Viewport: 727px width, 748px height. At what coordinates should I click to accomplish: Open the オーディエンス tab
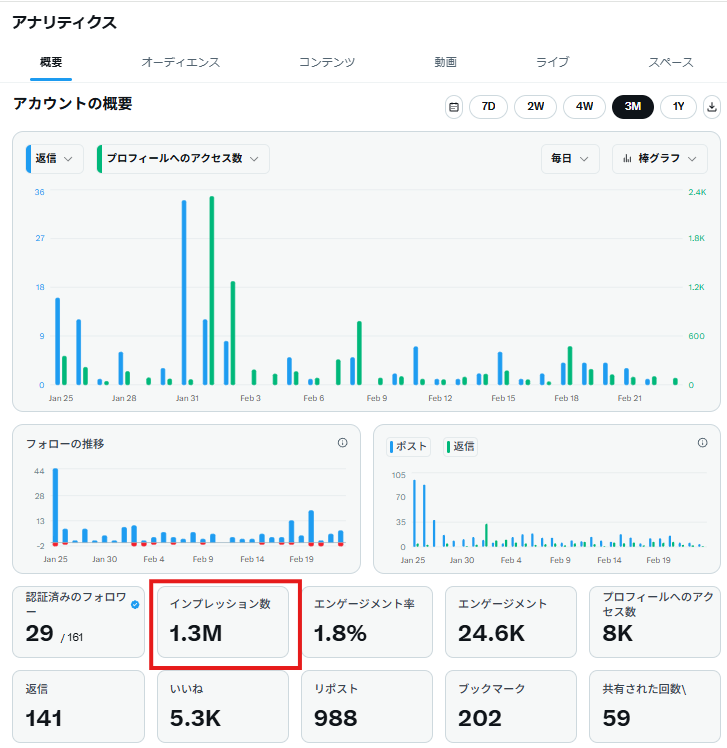(180, 62)
